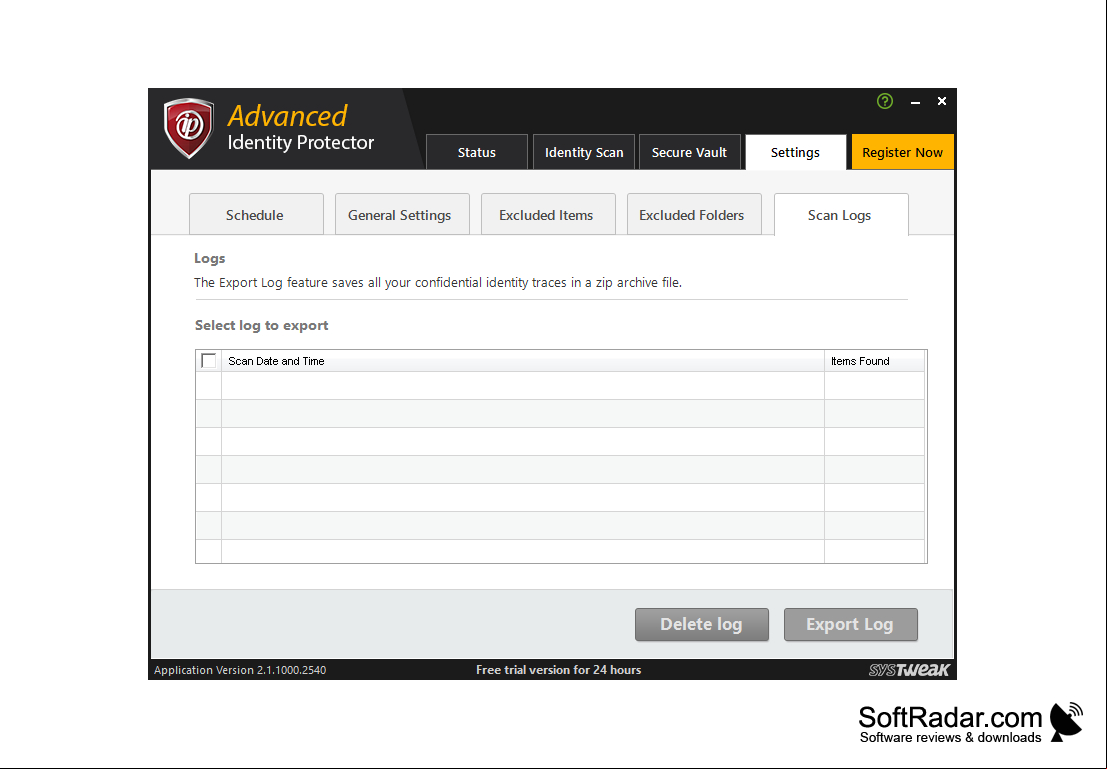This screenshot has height=769, width=1107.
Task: Click the Register Now button
Action: [902, 152]
